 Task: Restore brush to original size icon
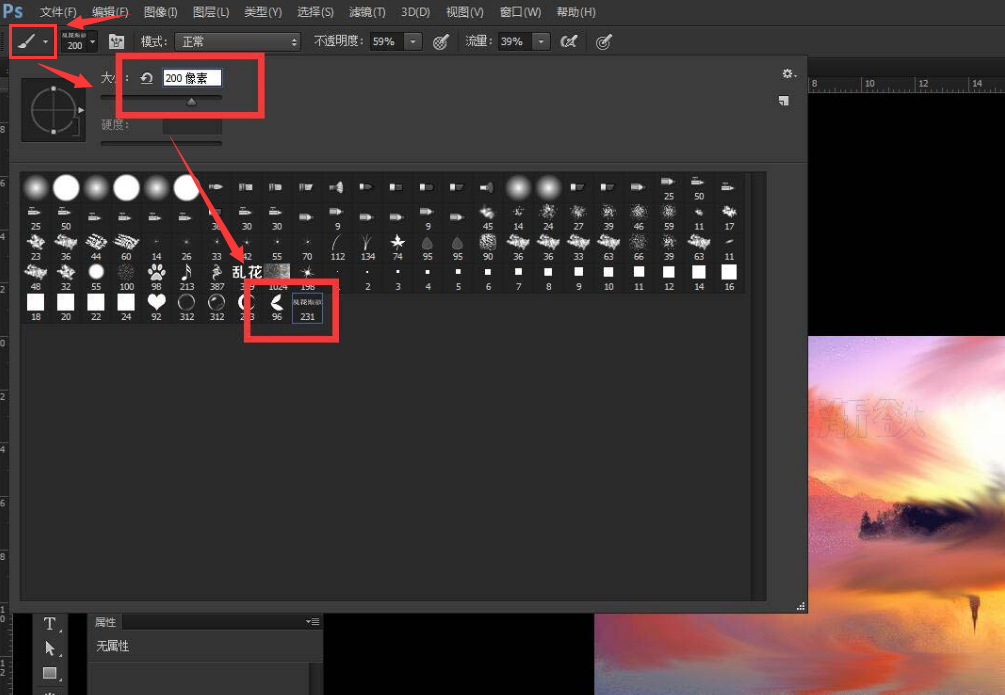(x=146, y=78)
